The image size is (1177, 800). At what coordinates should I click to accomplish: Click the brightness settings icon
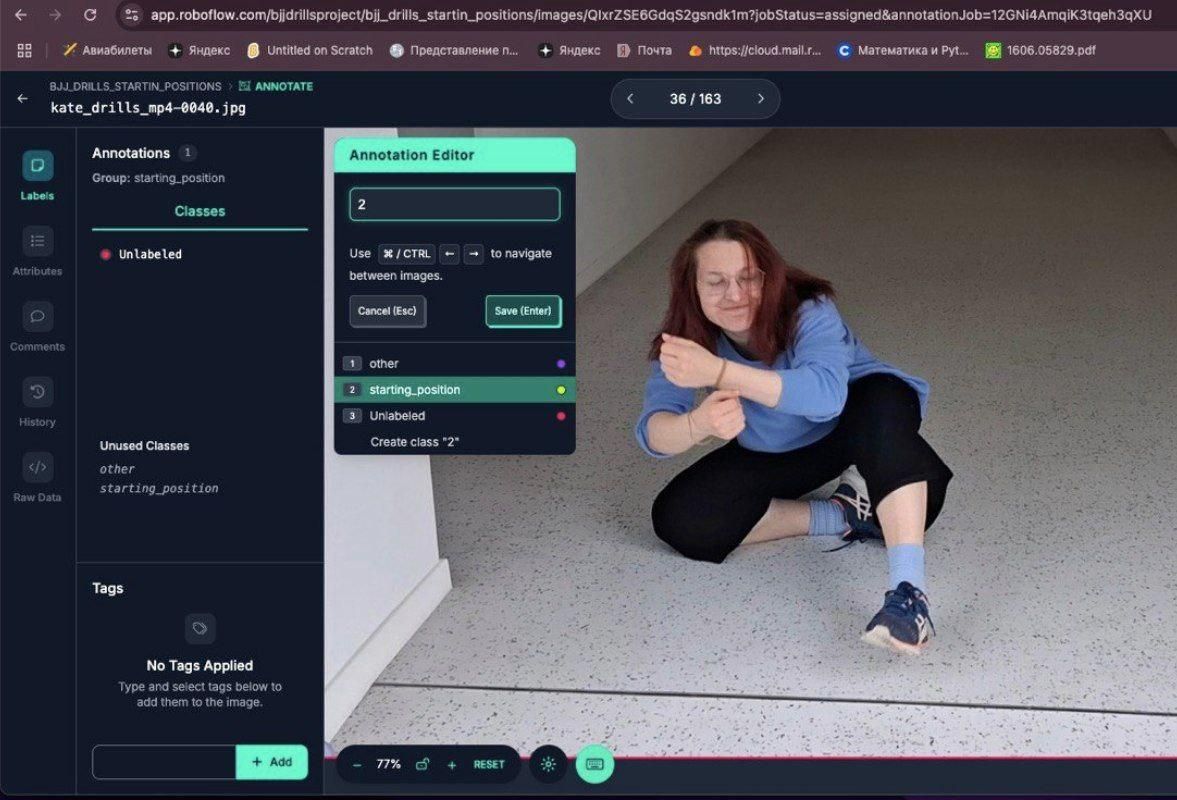tap(548, 764)
